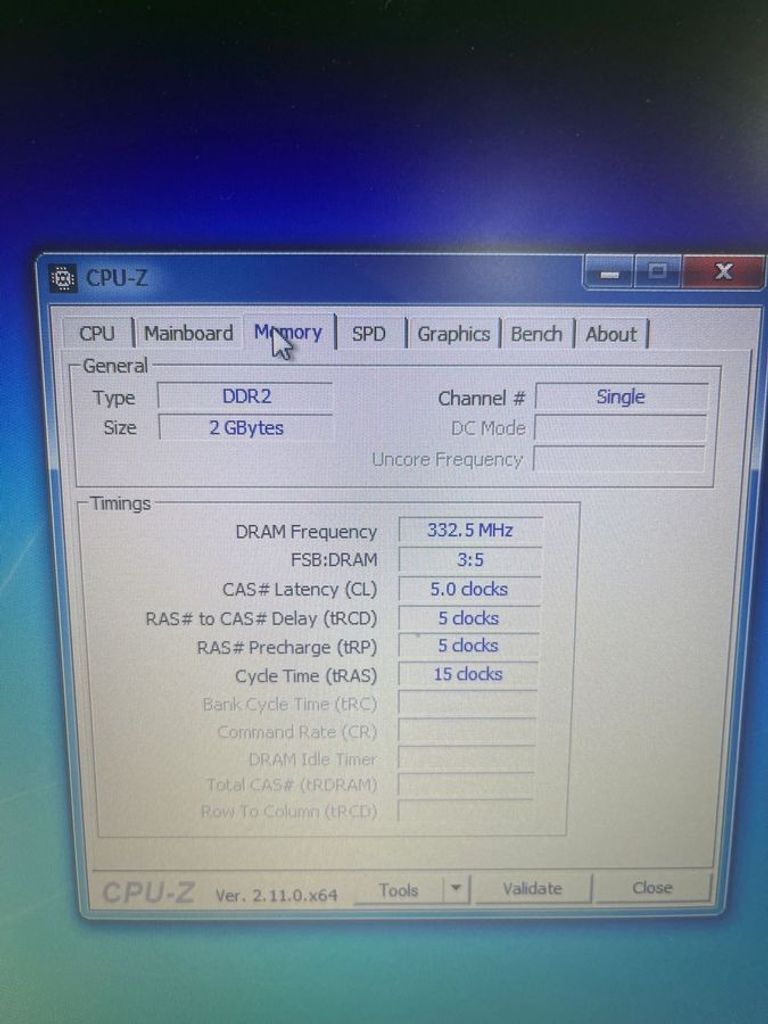Screen dimensions: 768x1024
Task: Click the DRAM Frequency label
Action: [306, 532]
